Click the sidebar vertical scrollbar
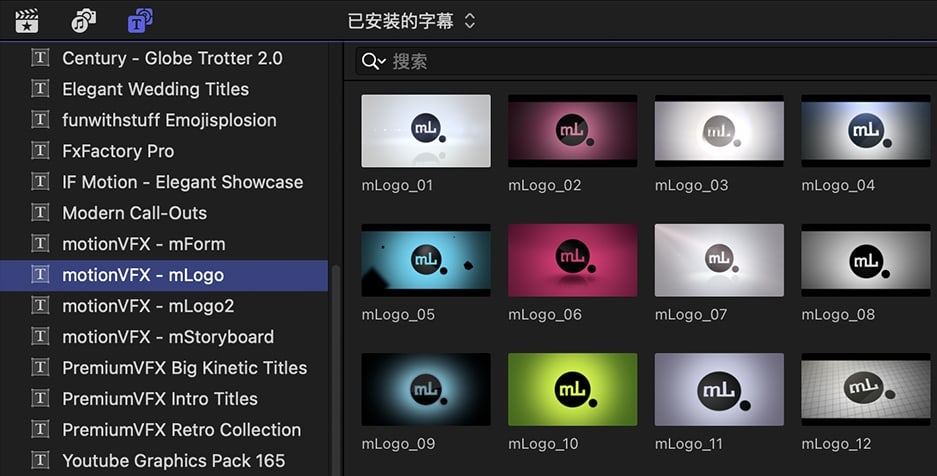Image resolution: width=937 pixels, height=476 pixels. [335, 370]
